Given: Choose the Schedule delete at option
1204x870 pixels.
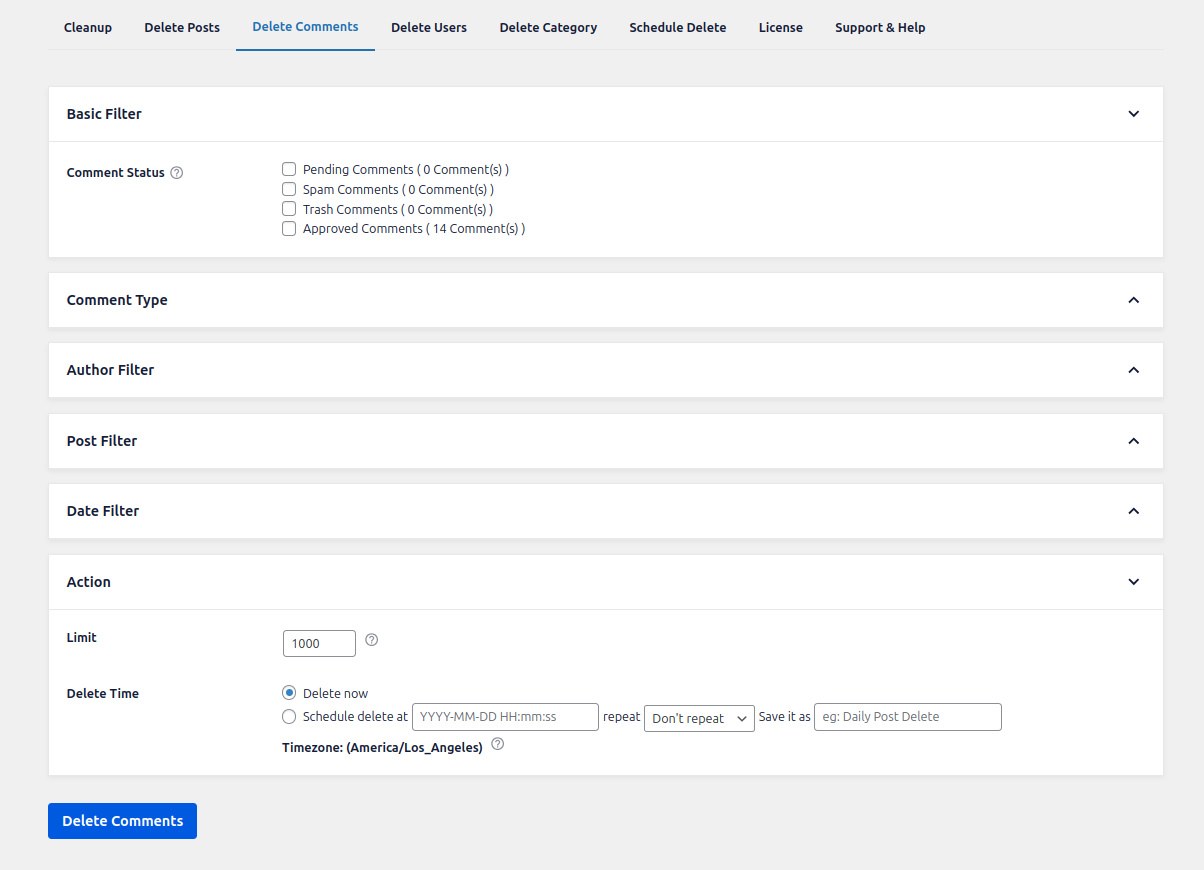Looking at the screenshot, I should 289,716.
